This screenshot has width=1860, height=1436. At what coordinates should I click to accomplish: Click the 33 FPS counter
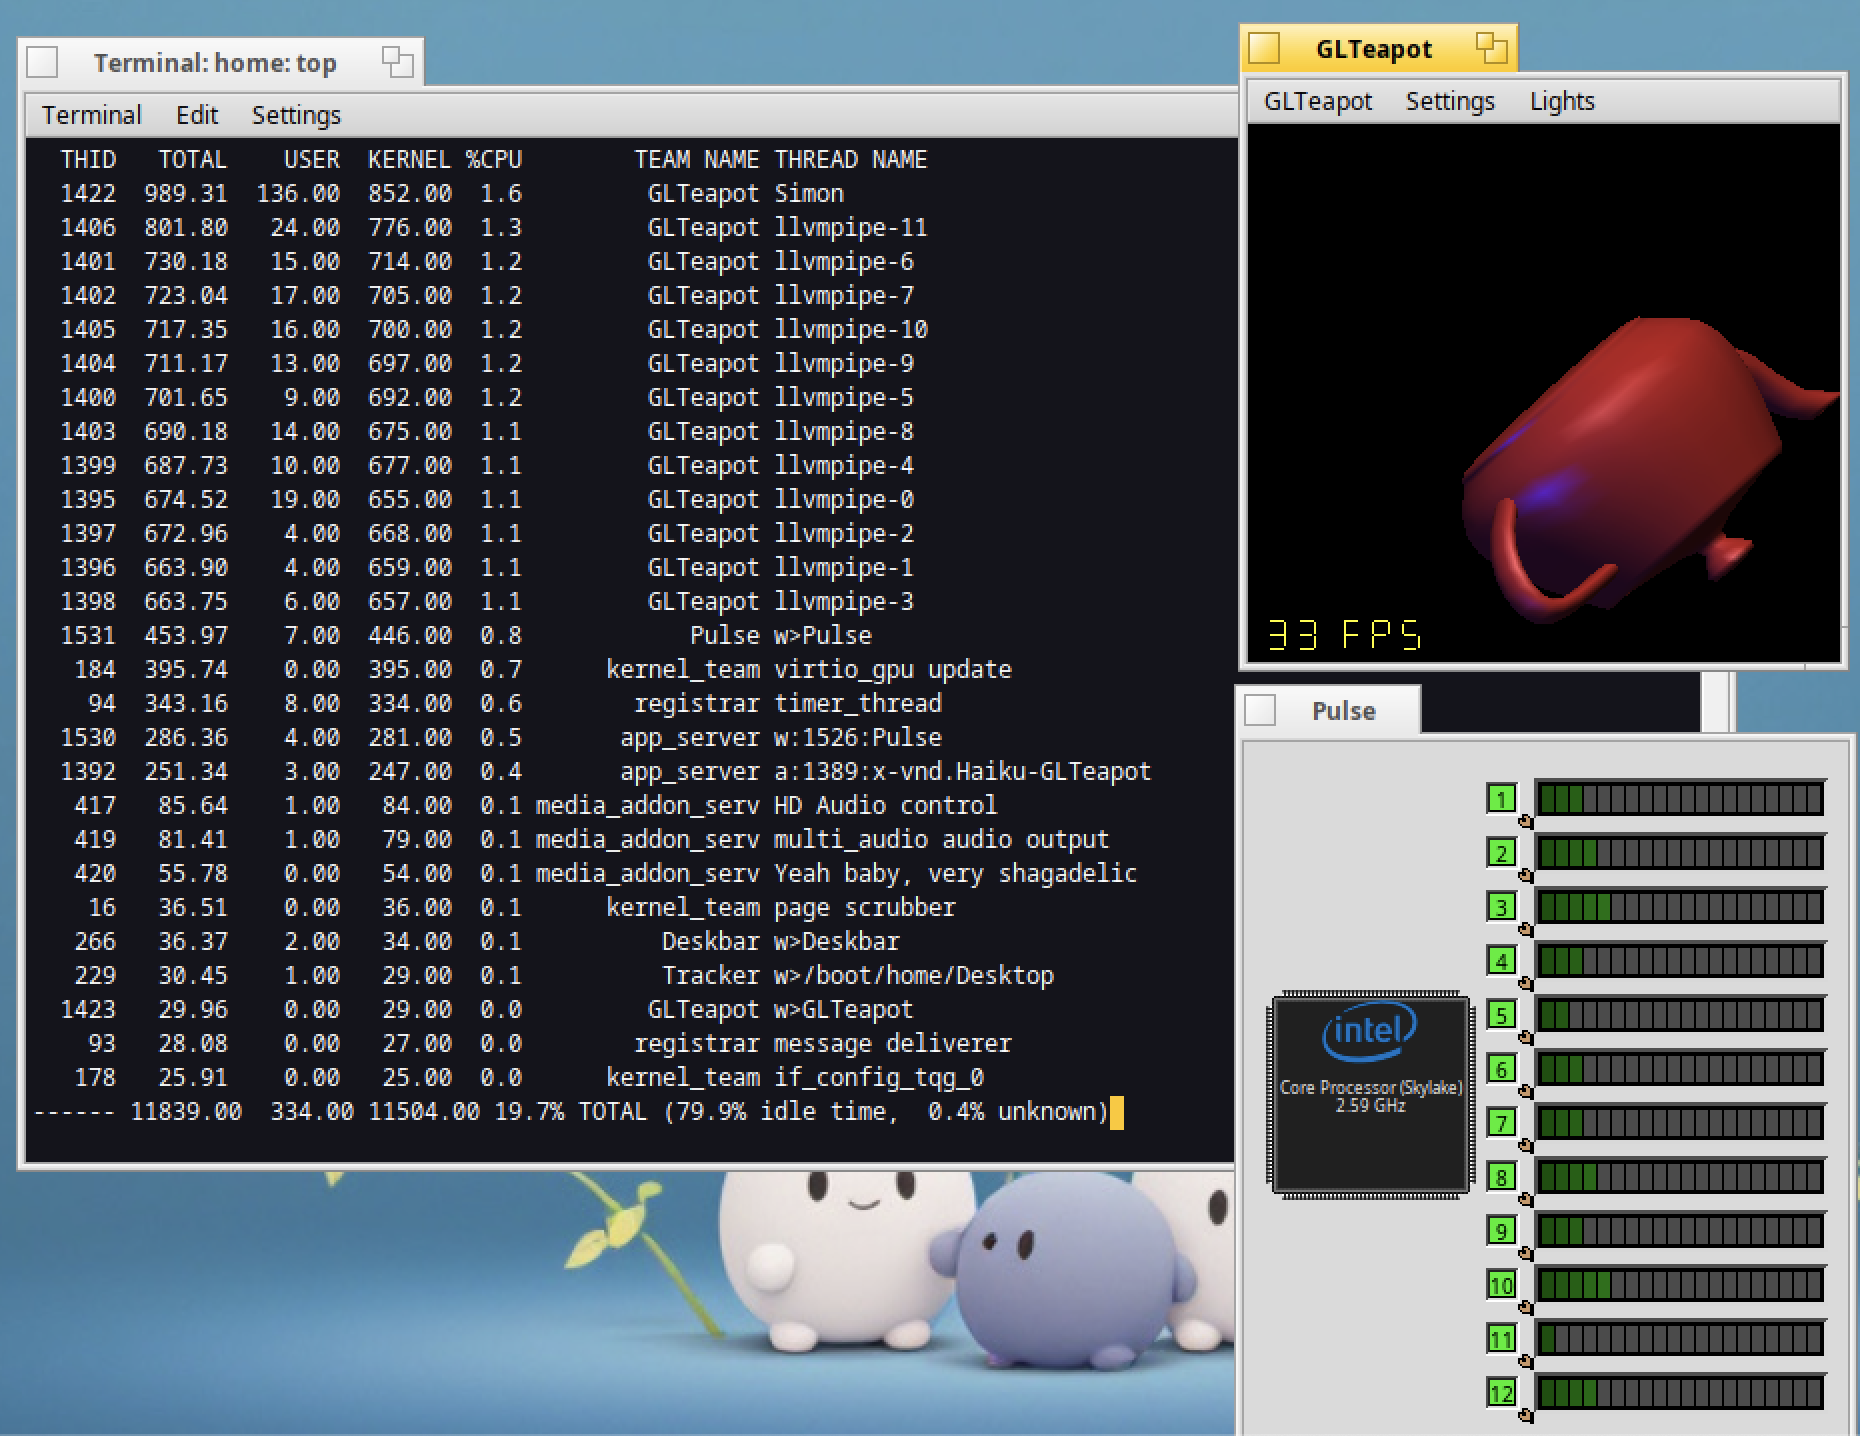point(1344,635)
